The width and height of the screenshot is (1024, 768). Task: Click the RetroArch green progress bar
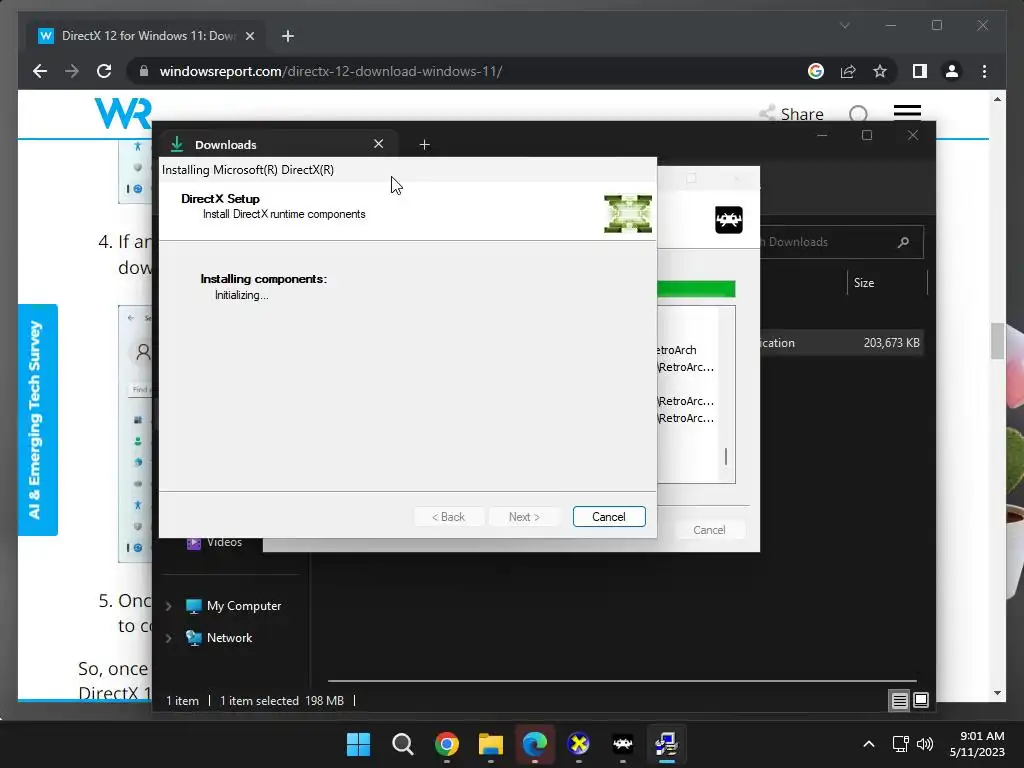tap(696, 289)
